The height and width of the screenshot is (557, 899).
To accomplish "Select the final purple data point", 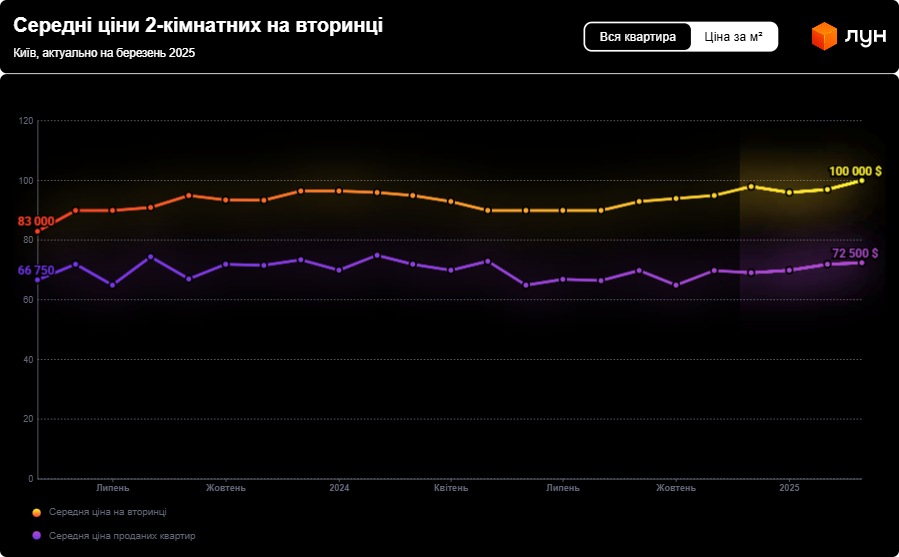I will pyautogui.click(x=862, y=262).
